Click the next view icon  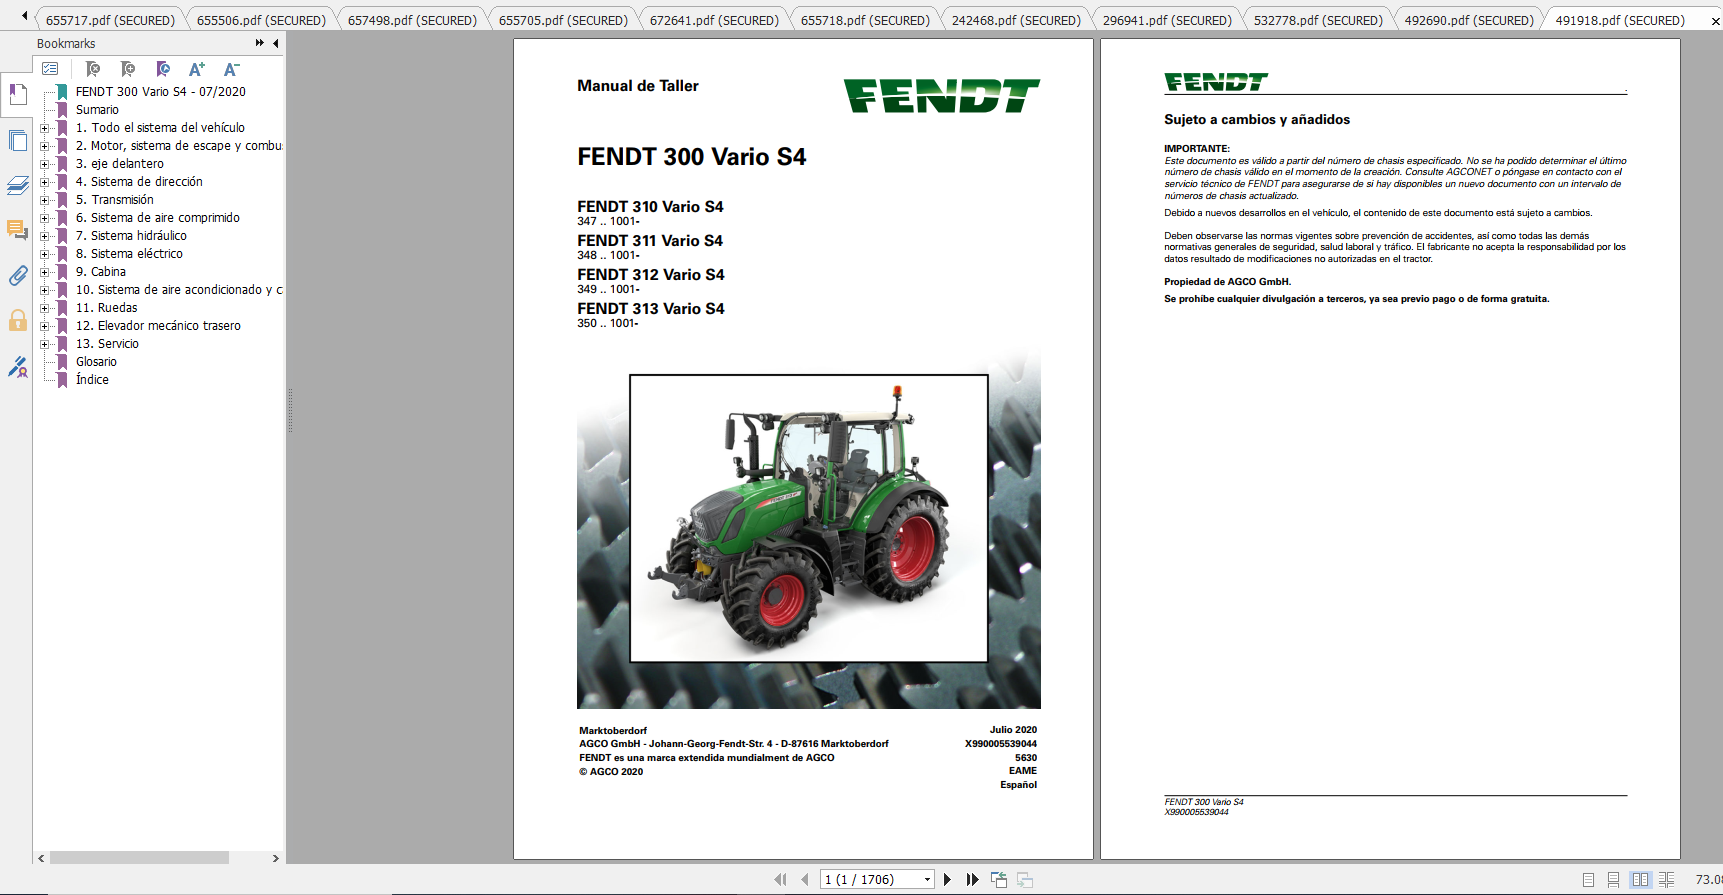1025,880
